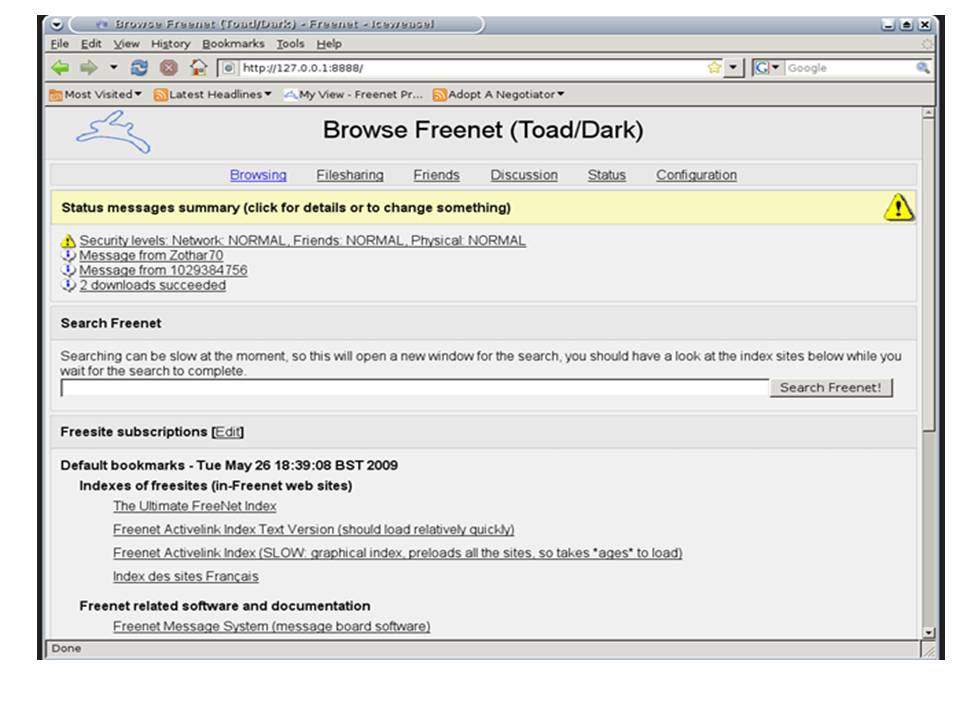Screen dimensions: 960x720
Task: Open the window menu button in title bar
Action: coord(56,24)
